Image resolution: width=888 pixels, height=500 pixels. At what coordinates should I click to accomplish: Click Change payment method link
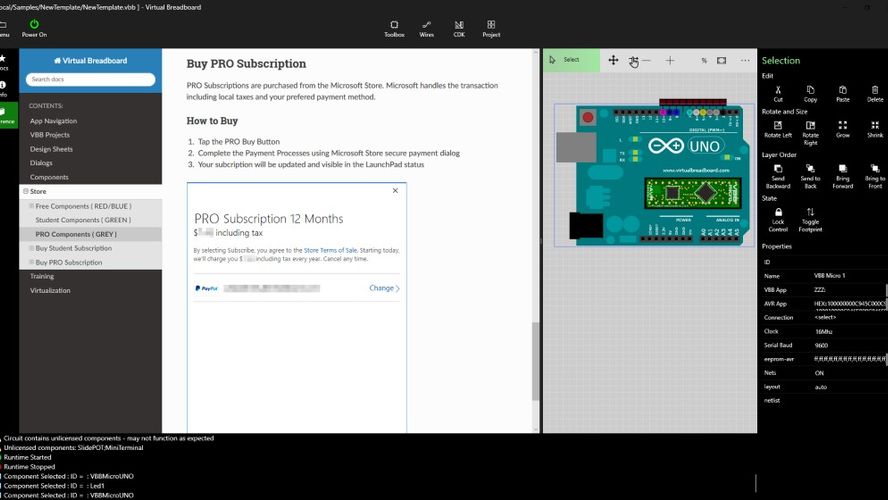(385, 288)
